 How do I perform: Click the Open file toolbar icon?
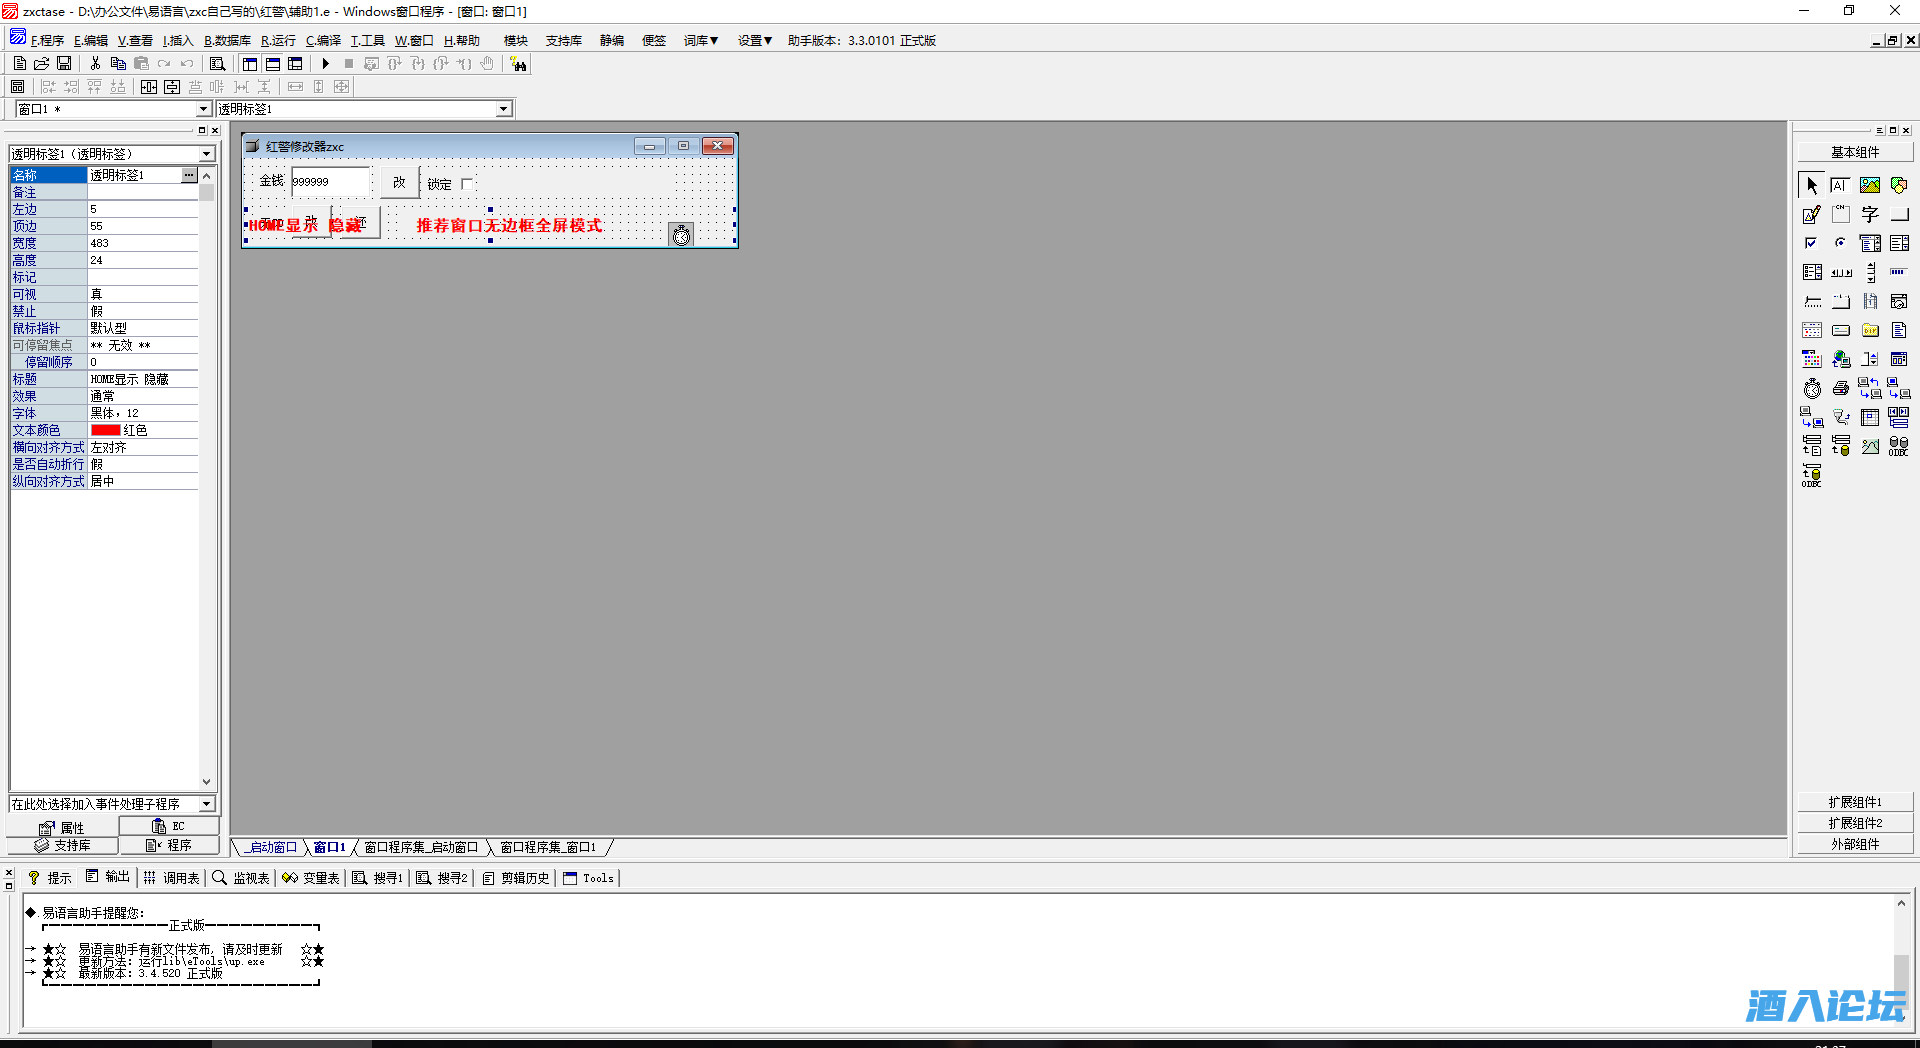tap(42, 63)
